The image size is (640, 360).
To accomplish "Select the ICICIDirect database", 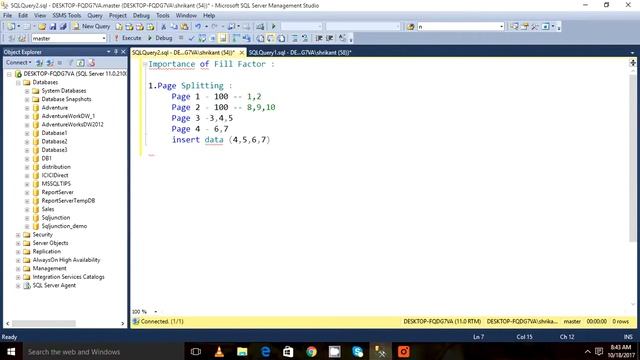I will click(55, 176).
